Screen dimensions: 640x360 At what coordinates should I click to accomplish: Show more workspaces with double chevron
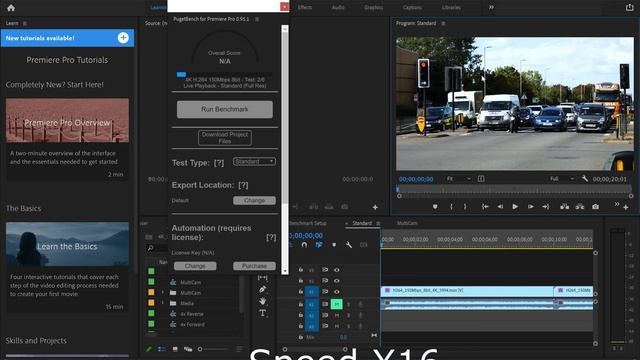tap(491, 7)
